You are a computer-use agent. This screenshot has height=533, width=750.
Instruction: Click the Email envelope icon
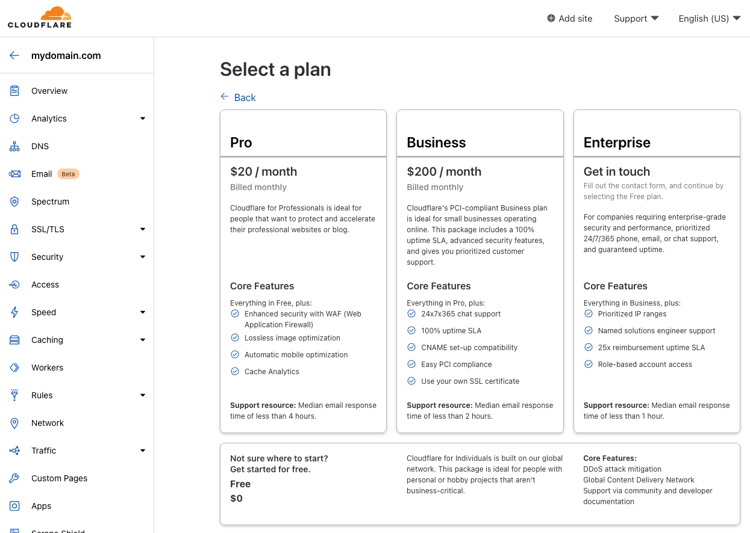(14, 174)
